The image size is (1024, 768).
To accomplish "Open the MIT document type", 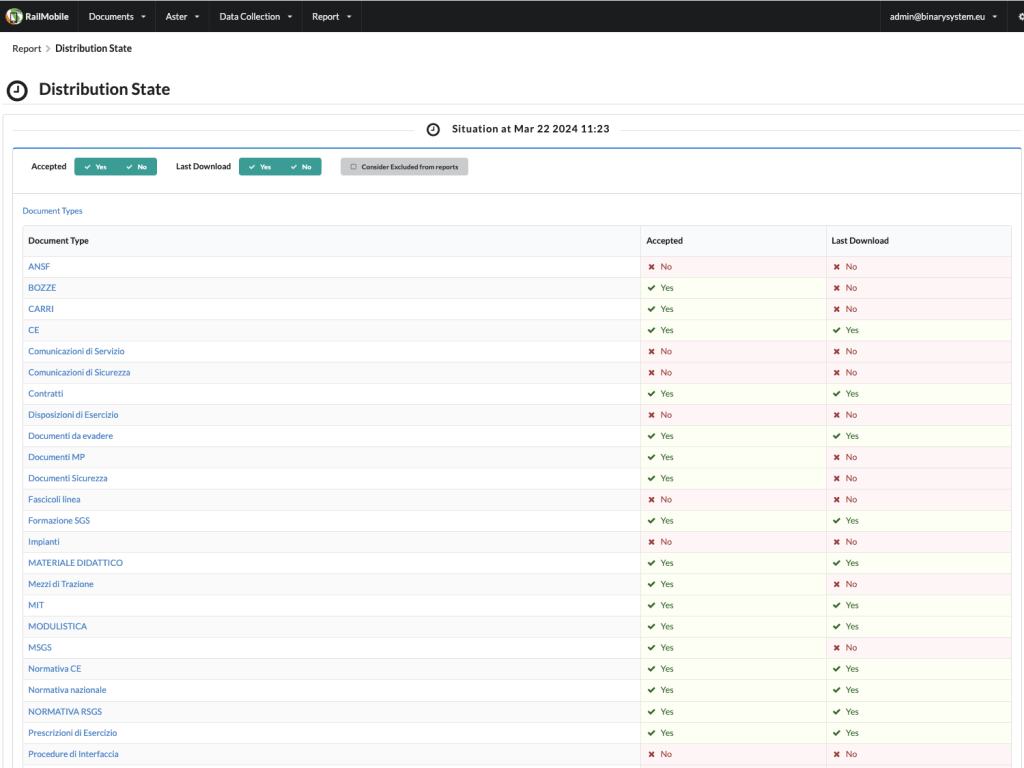I will [36, 605].
